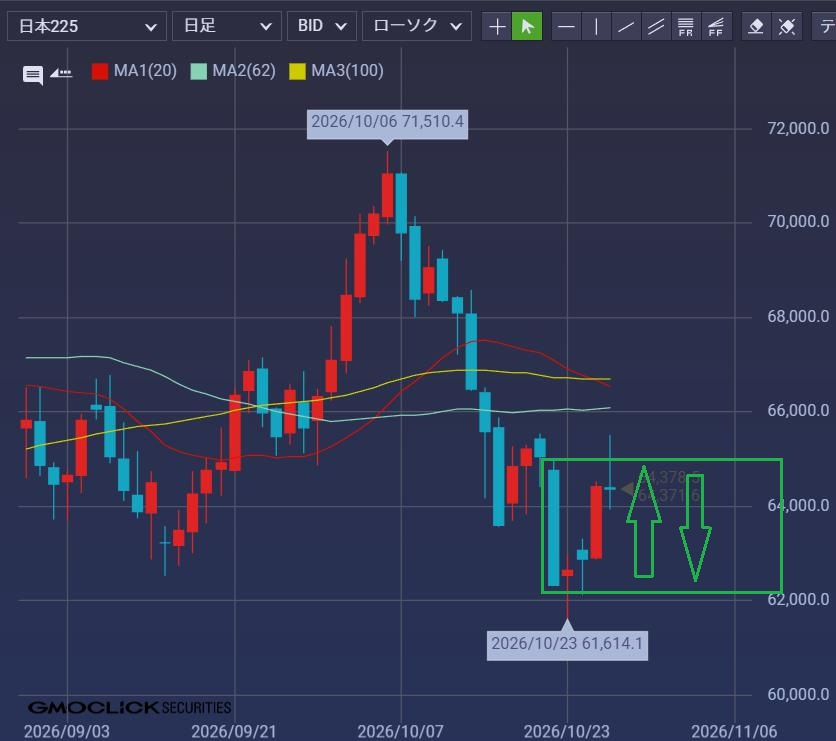The image size is (836, 741).
Task: Click the 60,000.0 price axis label
Action: click(x=798, y=695)
